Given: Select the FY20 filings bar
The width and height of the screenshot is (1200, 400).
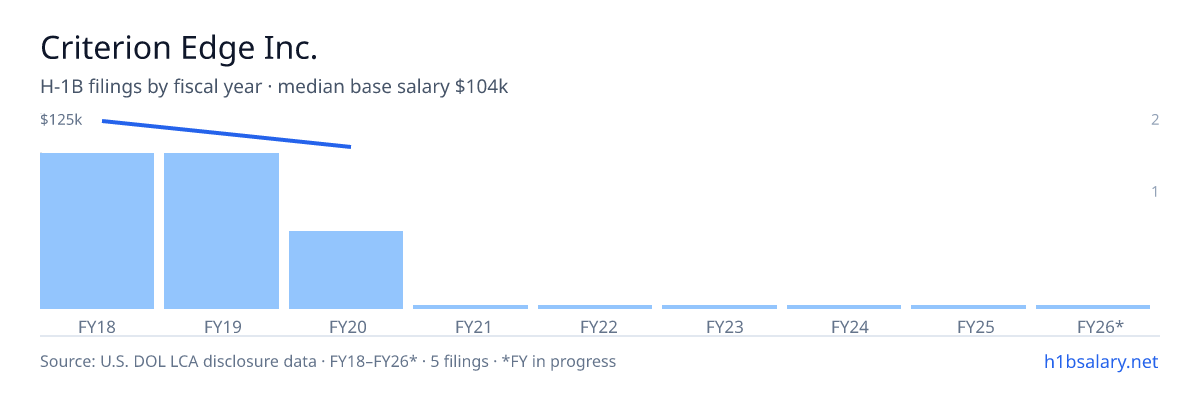Looking at the screenshot, I should [x=346, y=270].
